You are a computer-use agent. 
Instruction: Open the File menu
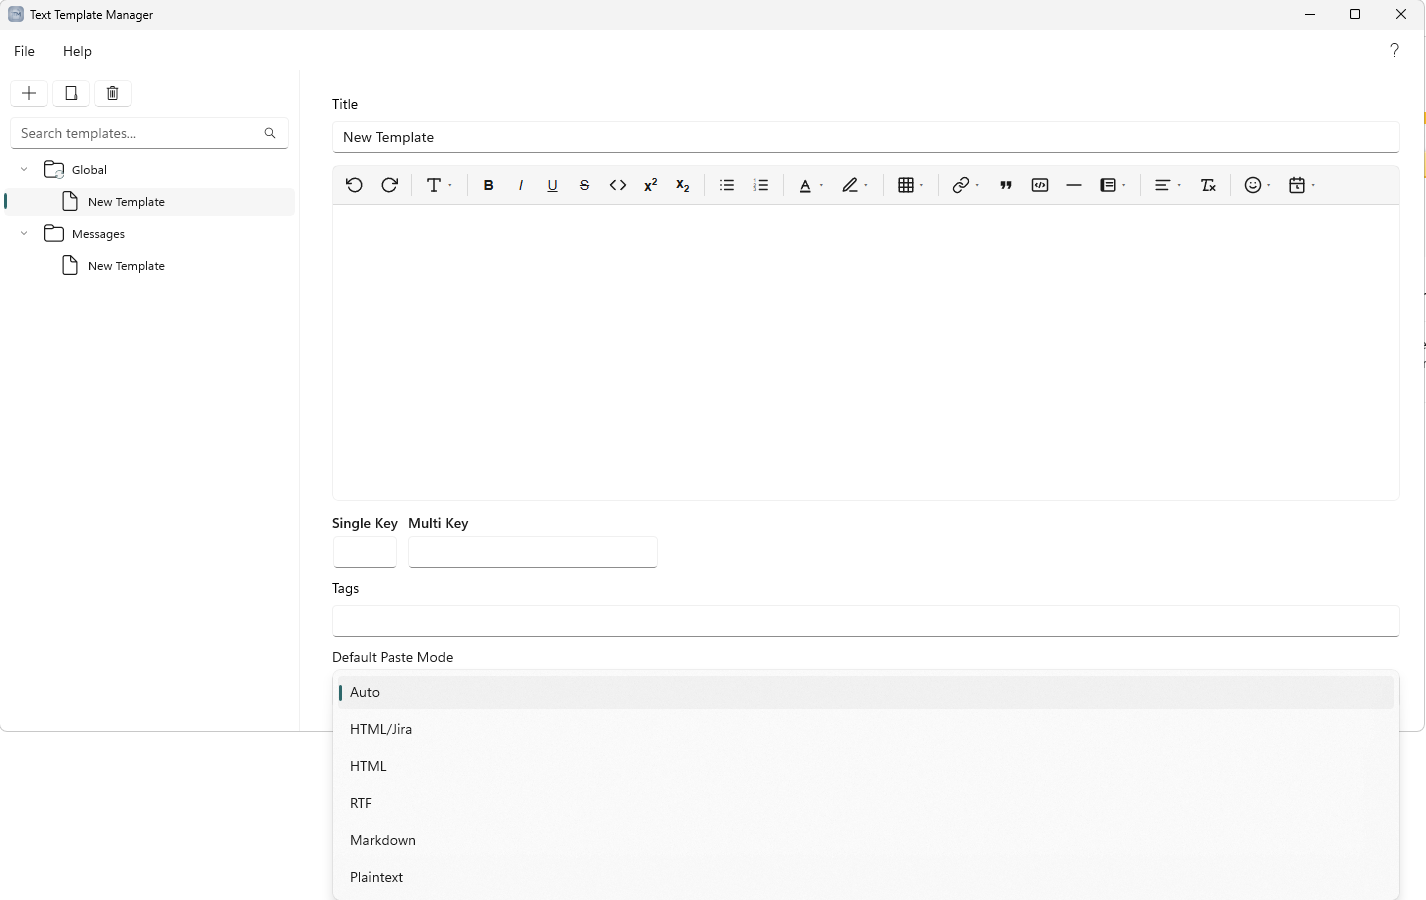point(24,51)
